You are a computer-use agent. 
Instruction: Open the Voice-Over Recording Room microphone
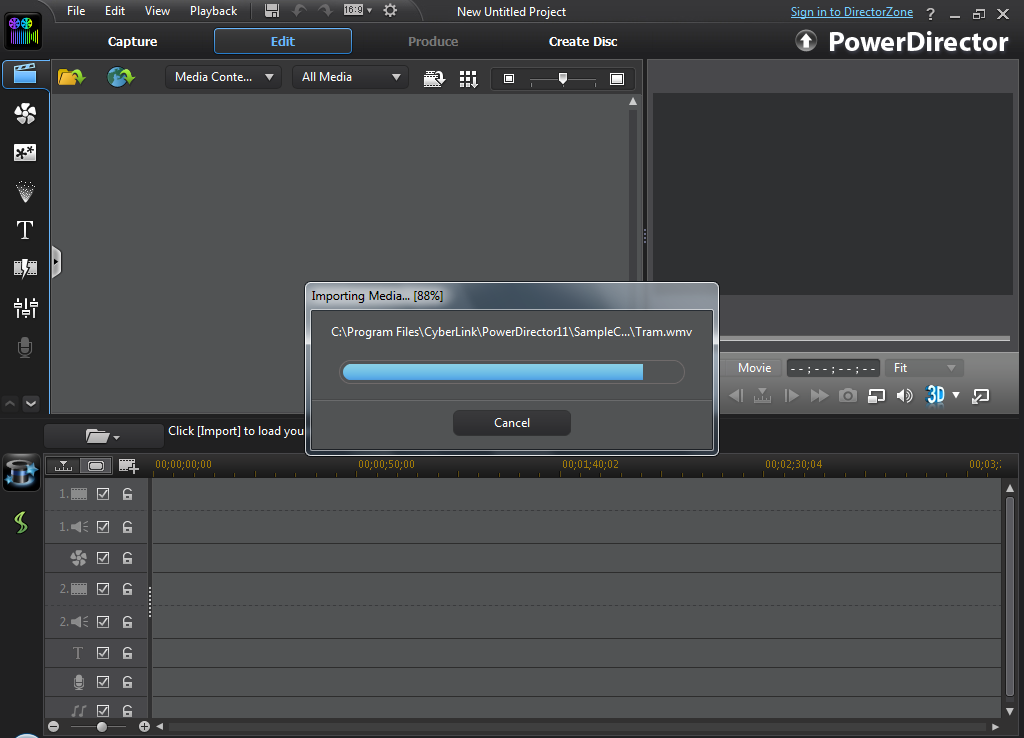25,347
